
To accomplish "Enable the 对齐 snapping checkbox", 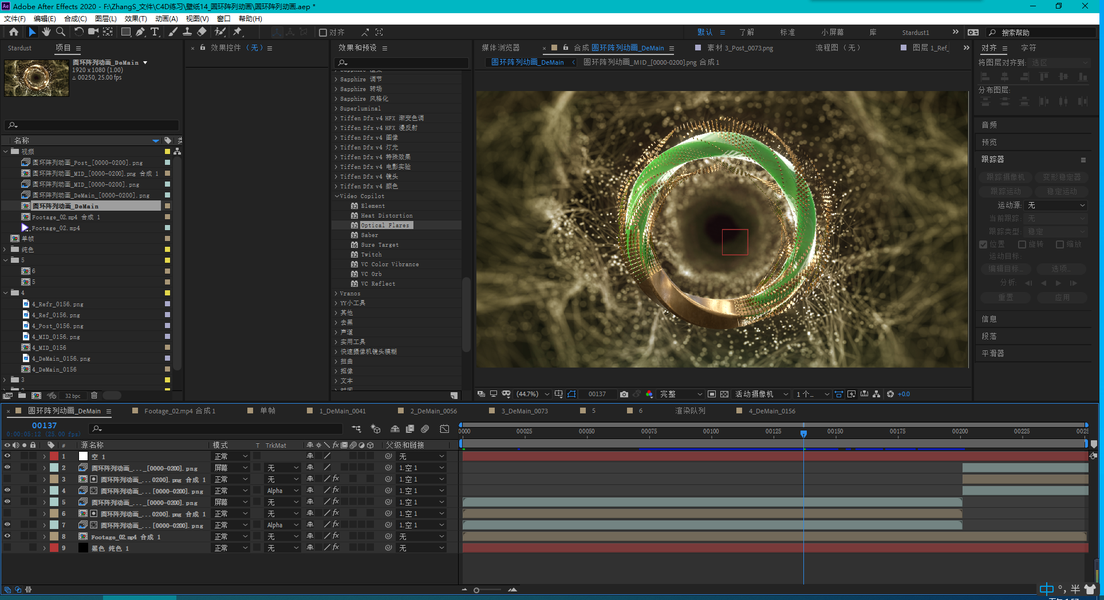I will 323,32.
